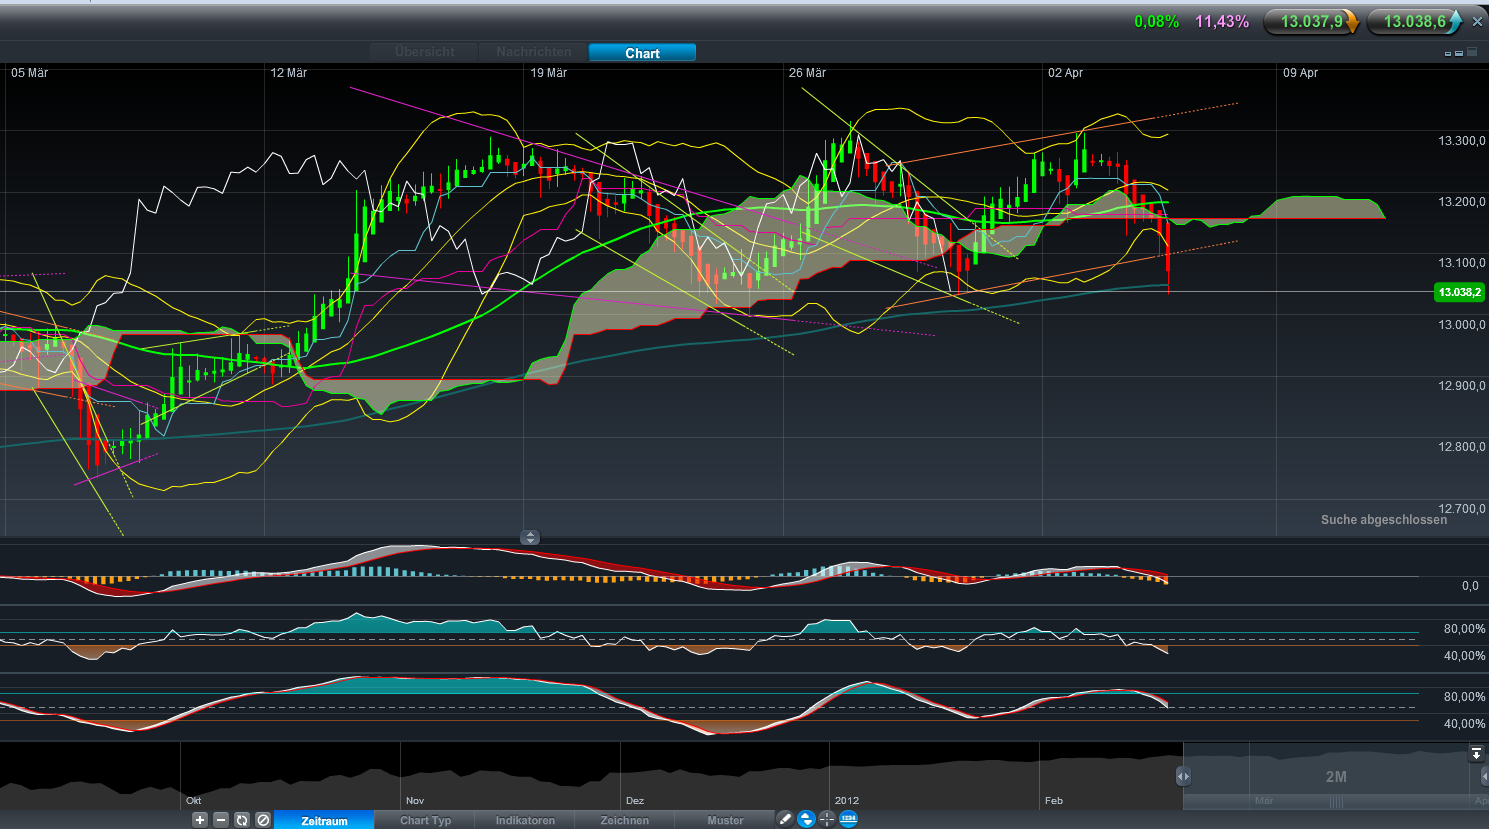Click the current price label 13.038,2

pyautogui.click(x=1459, y=292)
